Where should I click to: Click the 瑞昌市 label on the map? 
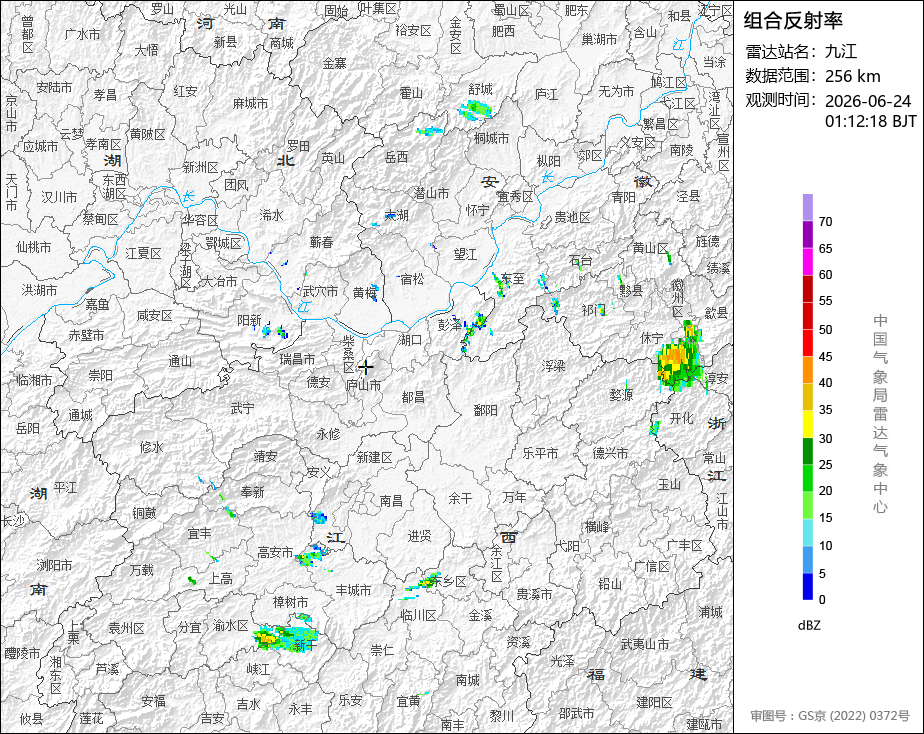point(297,359)
